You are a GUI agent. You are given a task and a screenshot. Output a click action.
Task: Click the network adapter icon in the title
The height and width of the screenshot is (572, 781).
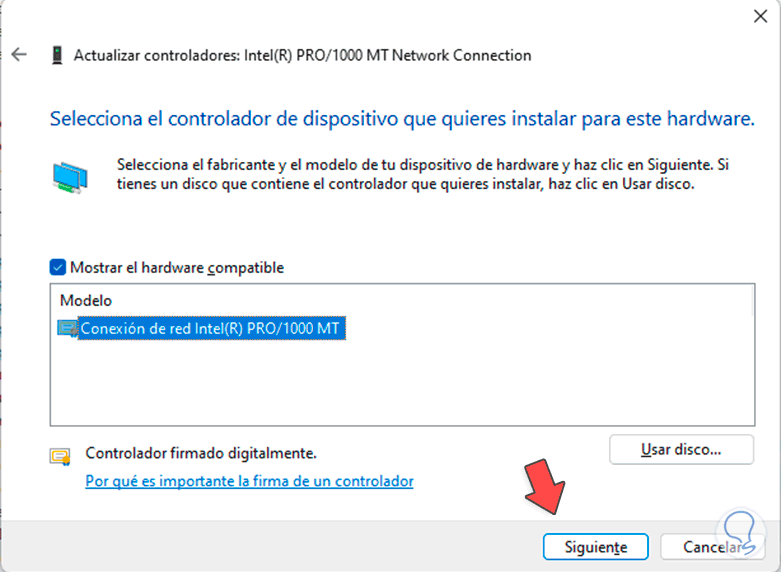tap(57, 55)
